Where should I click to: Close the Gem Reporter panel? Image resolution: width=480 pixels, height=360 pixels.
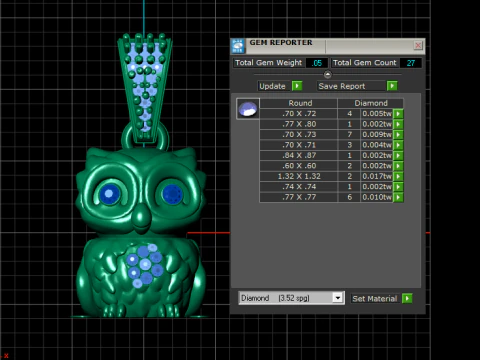tap(418, 45)
